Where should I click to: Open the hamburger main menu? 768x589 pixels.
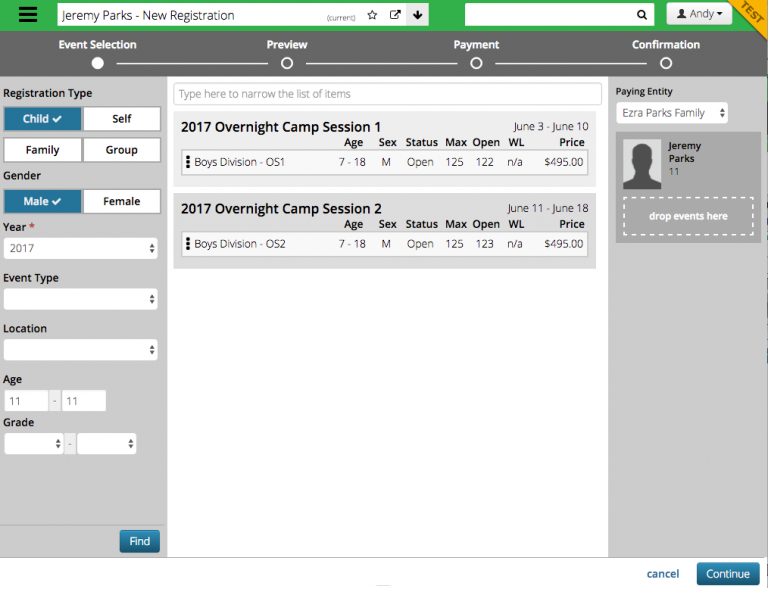point(28,15)
